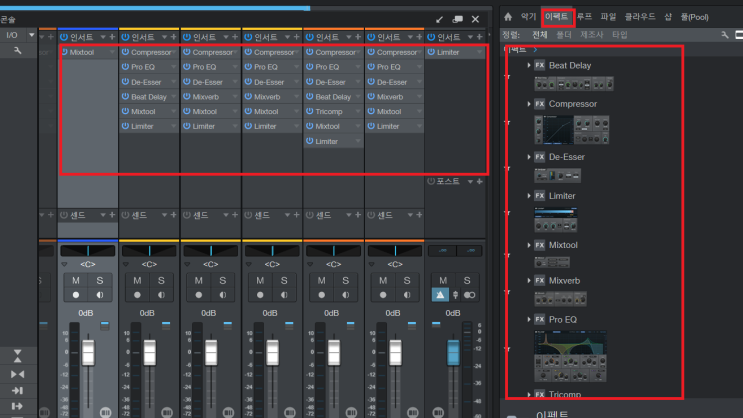Screen dimensions: 743x418
Task: Bypass Limiter on main output channel
Action: (x=431, y=52)
